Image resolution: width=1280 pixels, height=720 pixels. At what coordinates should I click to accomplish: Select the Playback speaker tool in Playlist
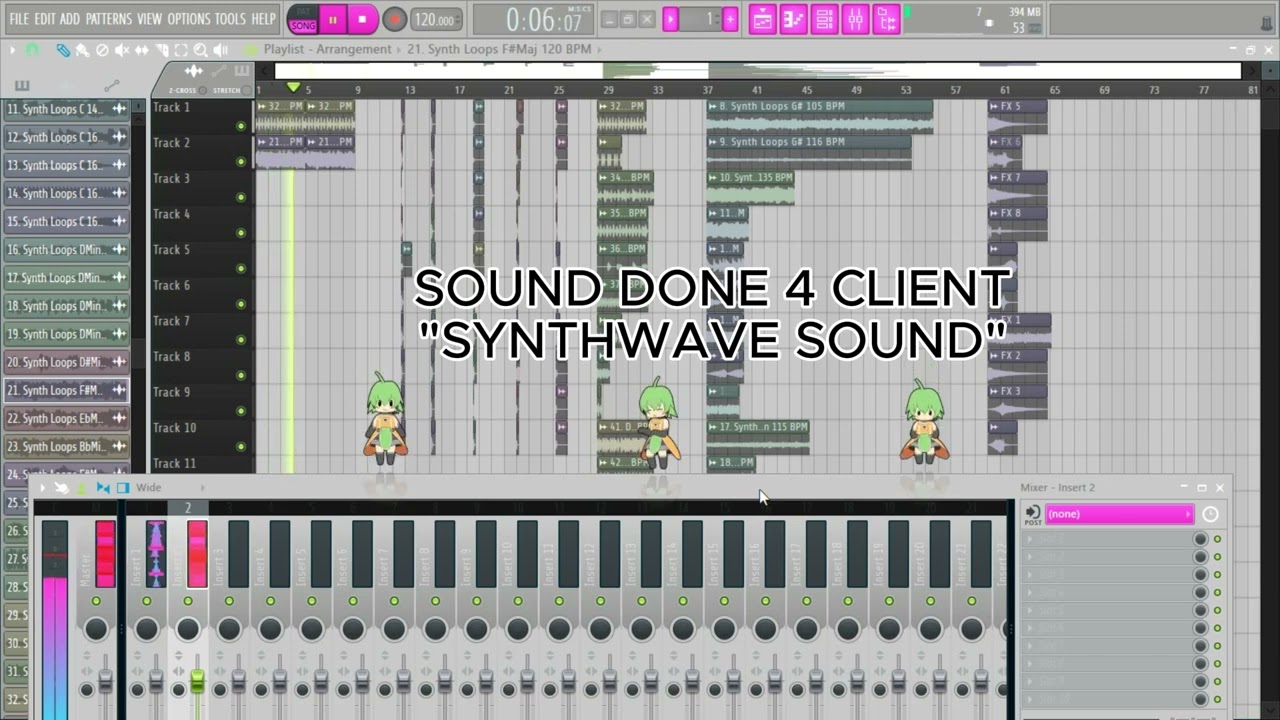click(220, 50)
